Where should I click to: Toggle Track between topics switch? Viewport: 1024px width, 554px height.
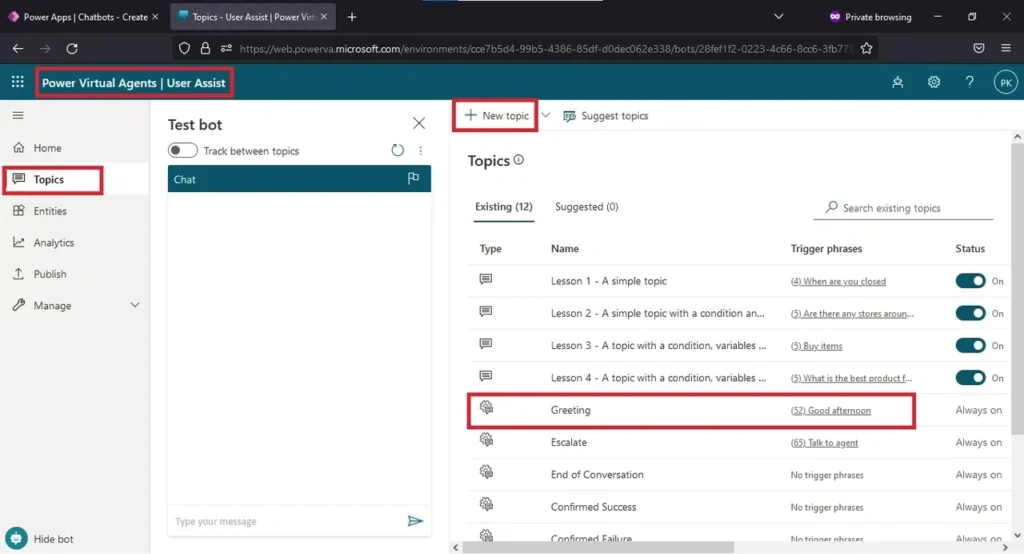(182, 150)
